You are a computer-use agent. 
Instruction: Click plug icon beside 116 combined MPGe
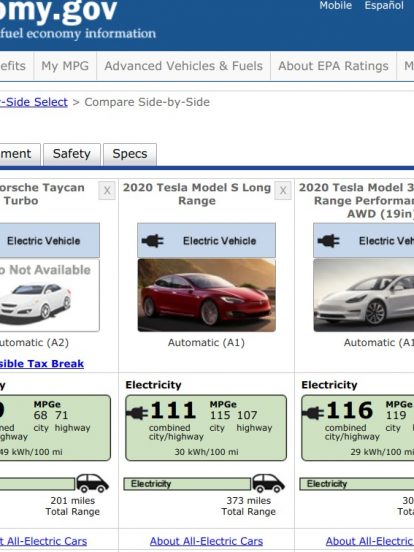click(x=313, y=413)
